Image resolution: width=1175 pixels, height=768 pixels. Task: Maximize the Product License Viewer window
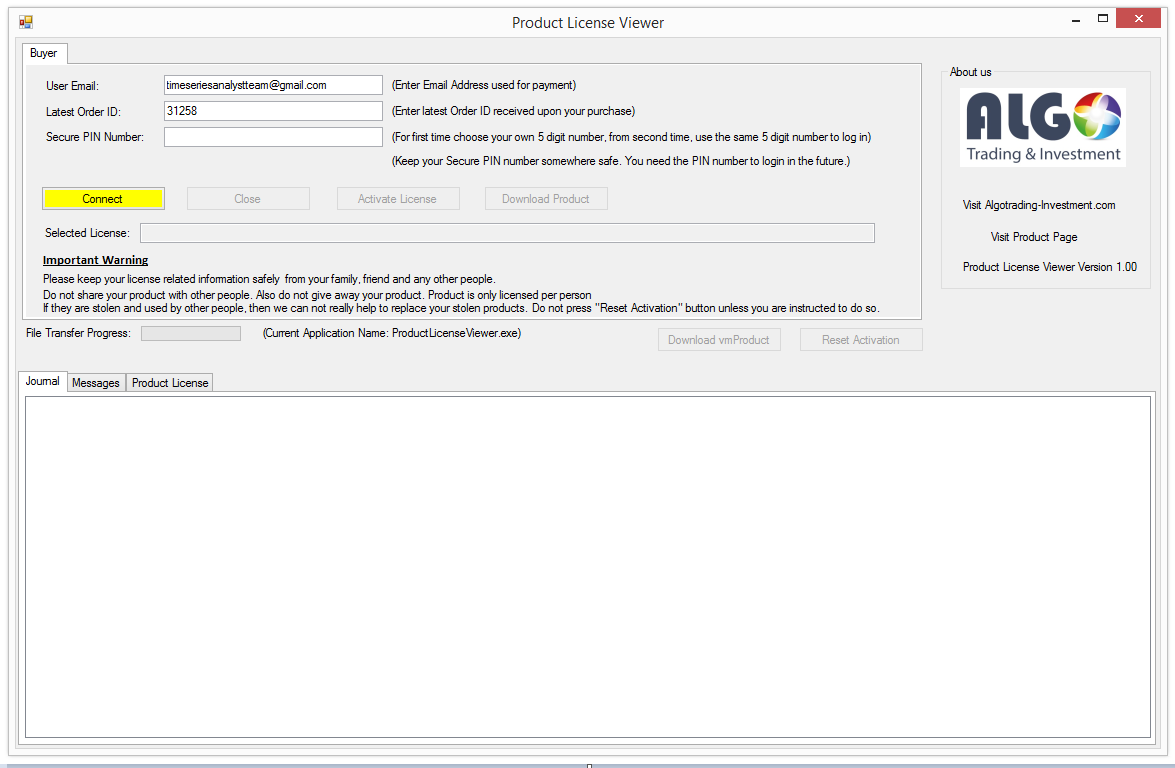[x=1103, y=18]
